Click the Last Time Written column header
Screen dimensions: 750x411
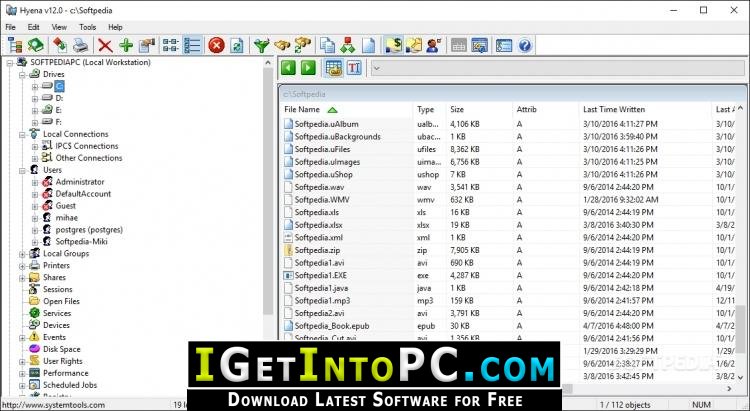coord(614,109)
